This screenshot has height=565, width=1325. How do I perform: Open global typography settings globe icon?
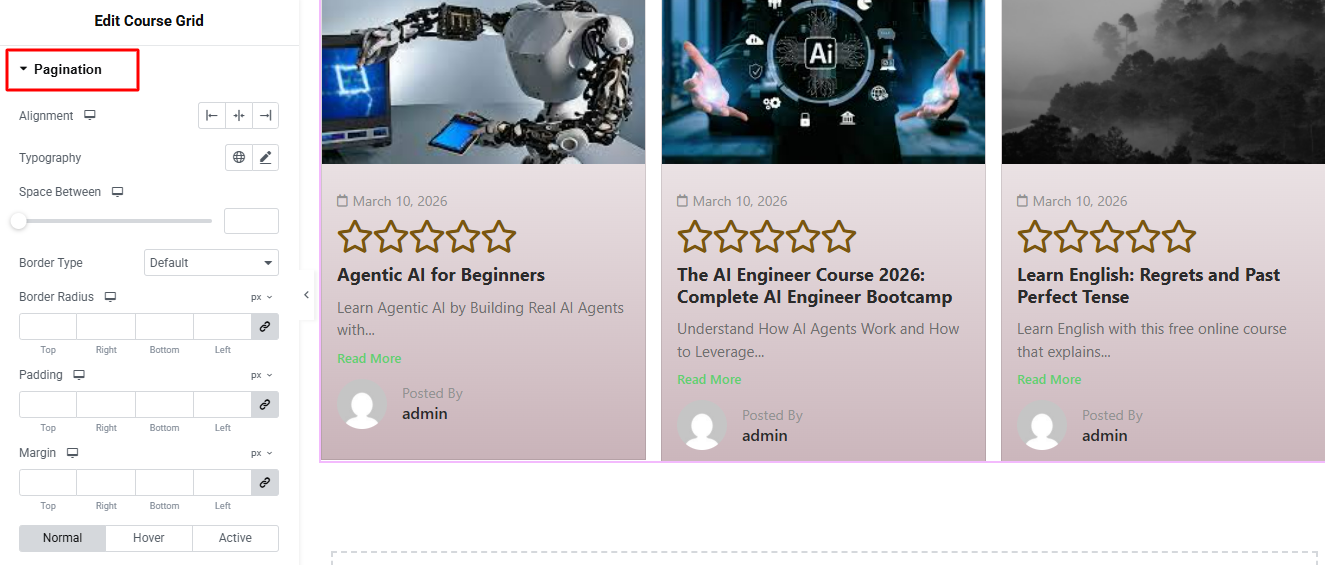(239, 158)
